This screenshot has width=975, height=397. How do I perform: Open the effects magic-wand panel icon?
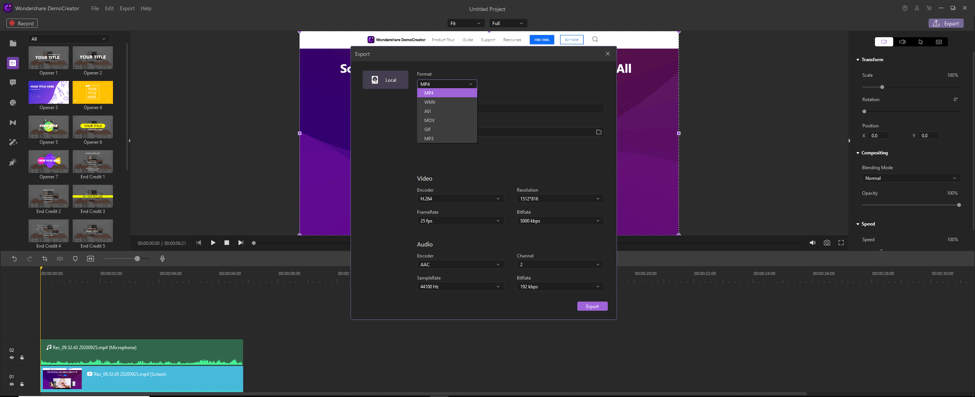point(12,142)
